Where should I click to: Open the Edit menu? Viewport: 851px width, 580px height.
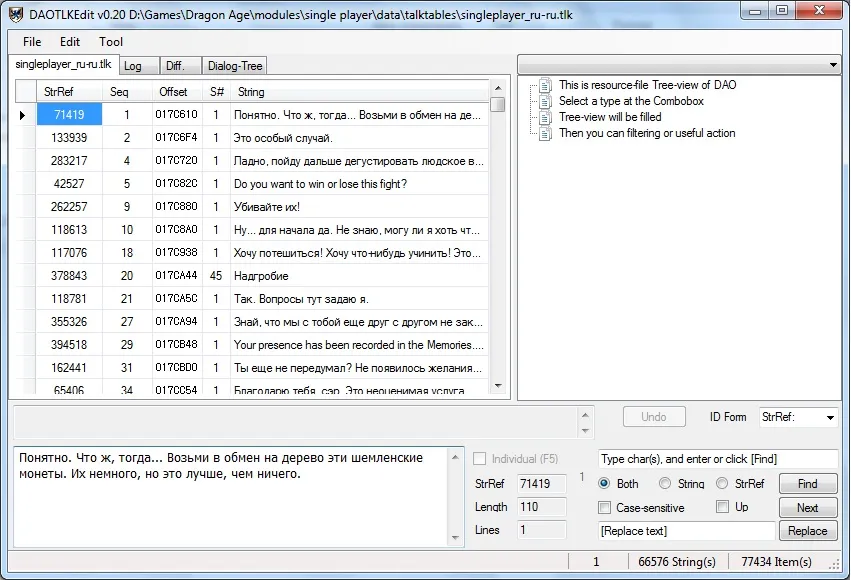[x=70, y=42]
